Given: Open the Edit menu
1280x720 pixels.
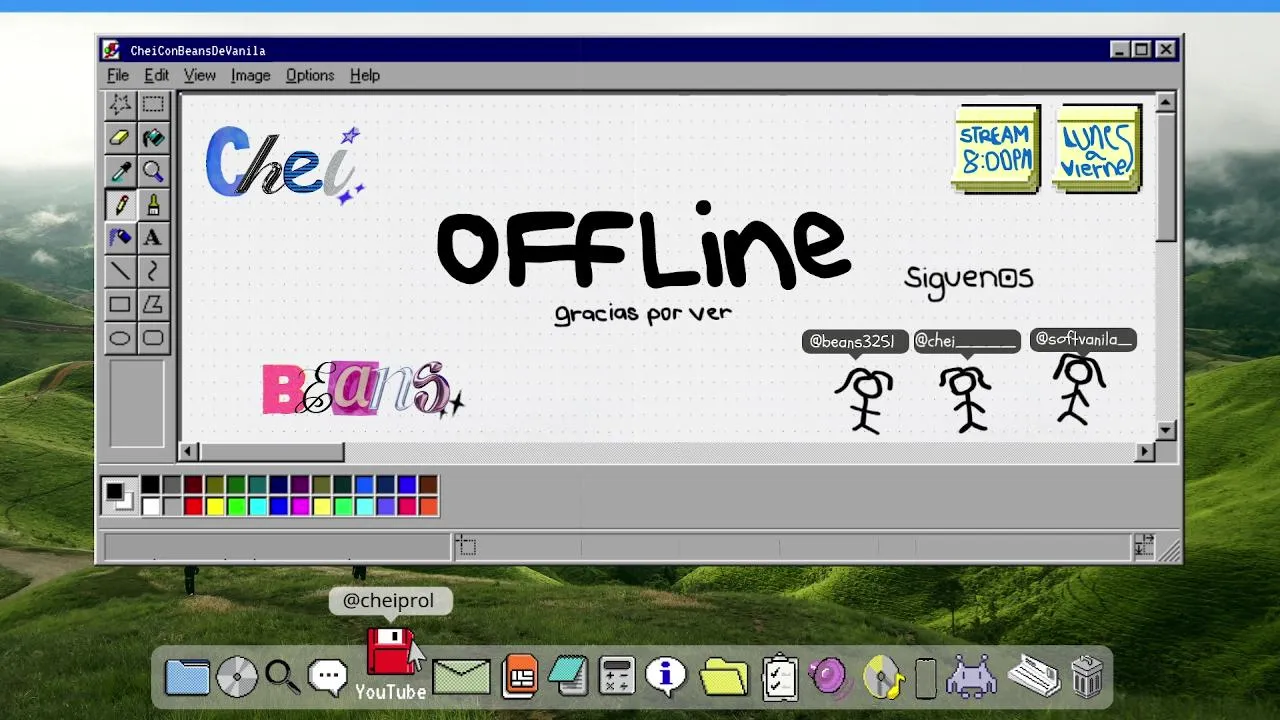Looking at the screenshot, I should pyautogui.click(x=156, y=75).
